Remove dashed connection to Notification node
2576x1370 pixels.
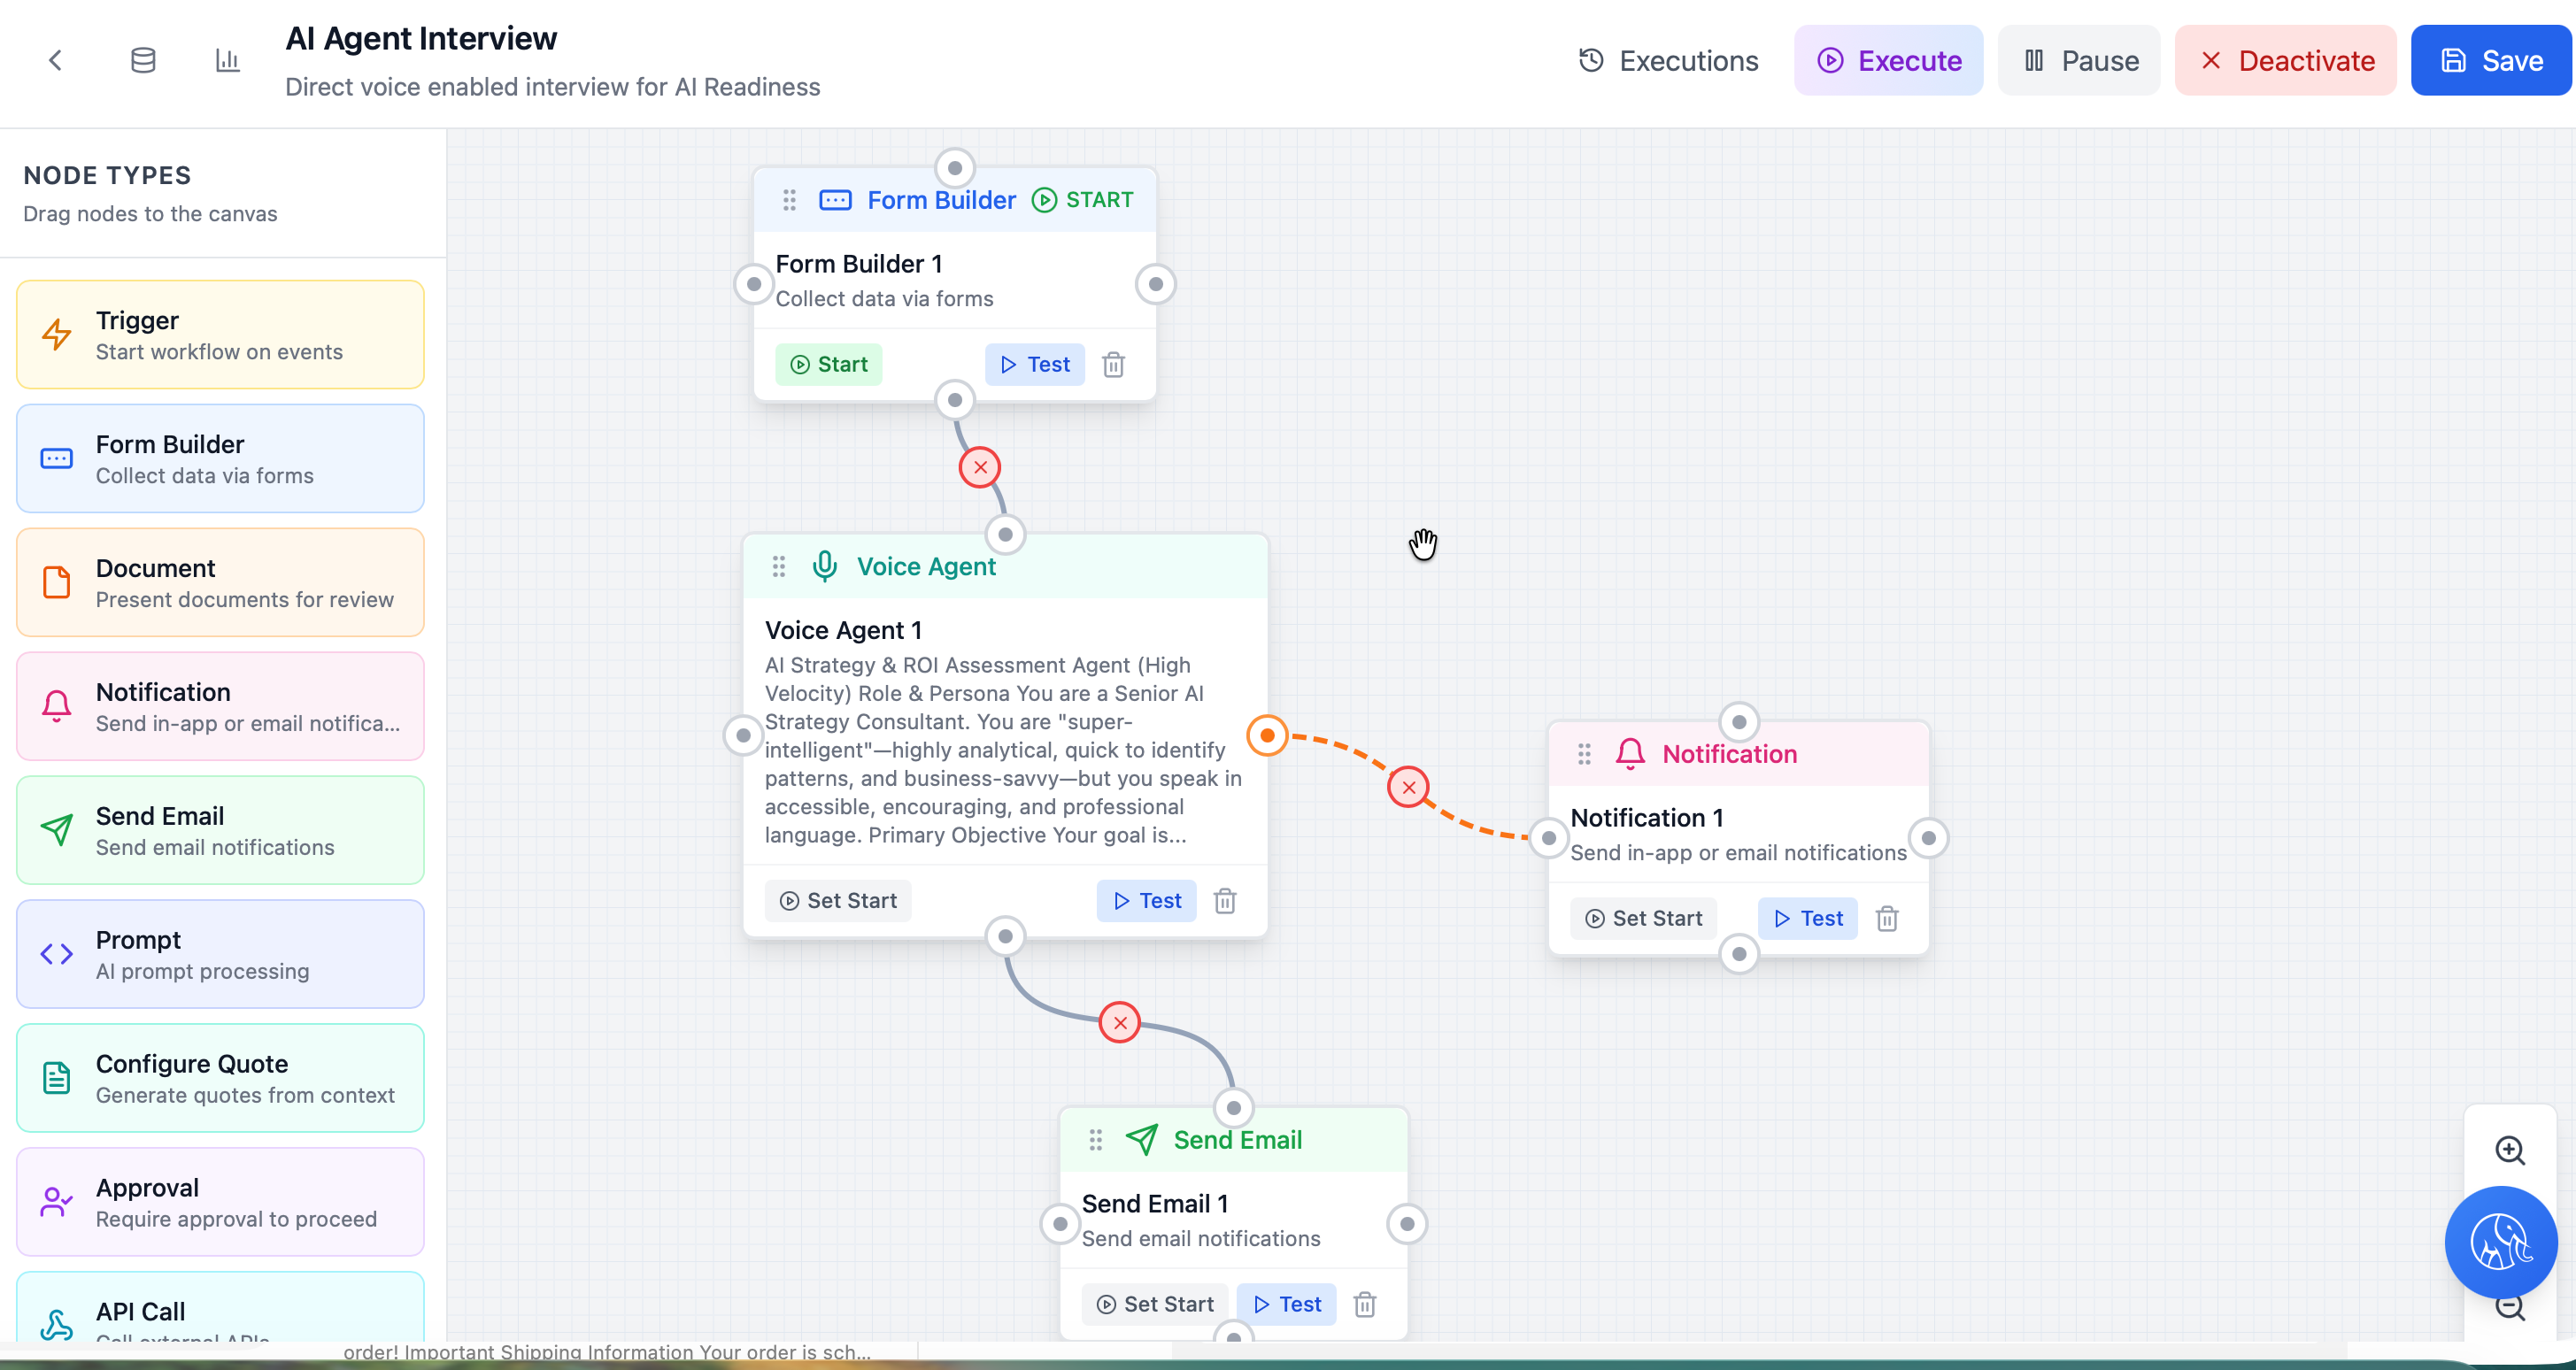pos(1408,788)
